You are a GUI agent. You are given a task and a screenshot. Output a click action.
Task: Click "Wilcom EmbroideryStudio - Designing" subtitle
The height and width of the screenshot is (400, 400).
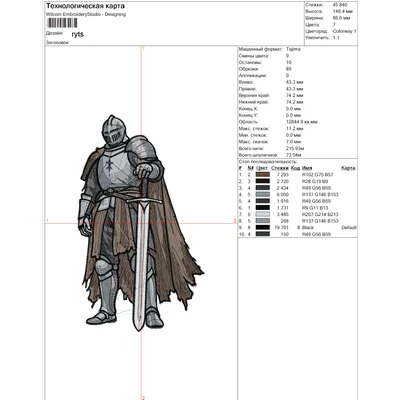point(86,14)
